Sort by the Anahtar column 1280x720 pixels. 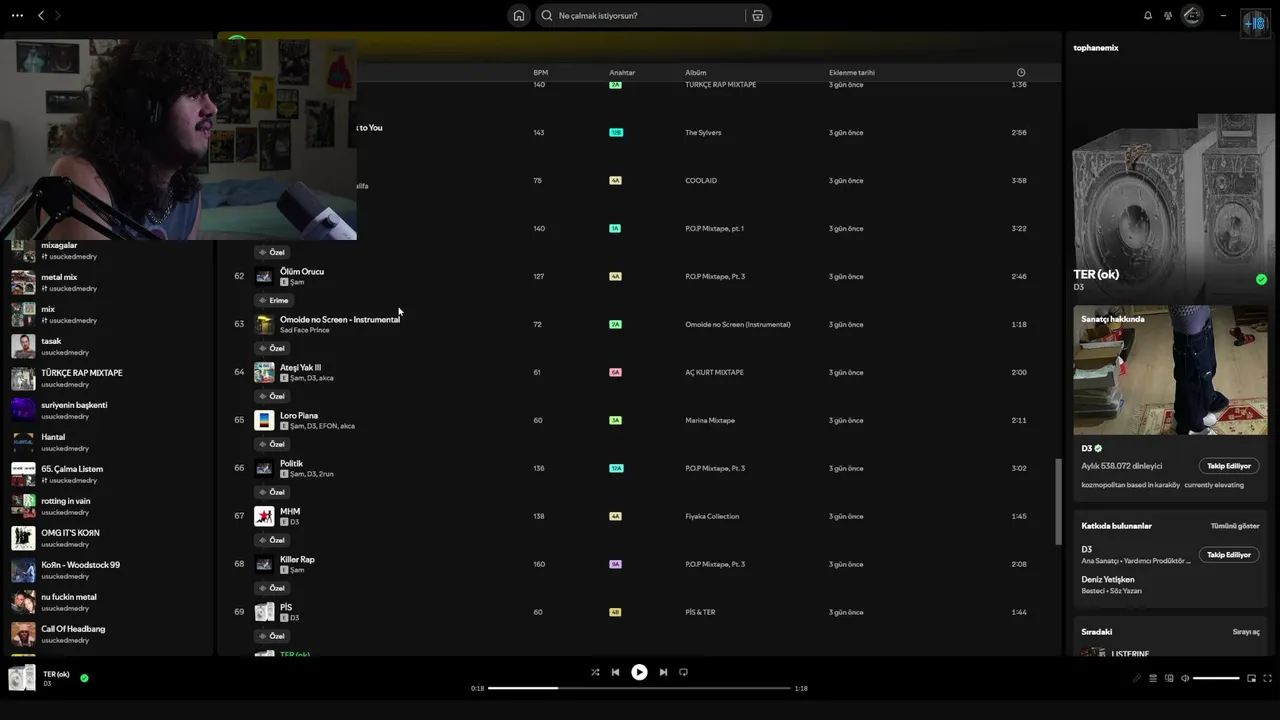(622, 73)
